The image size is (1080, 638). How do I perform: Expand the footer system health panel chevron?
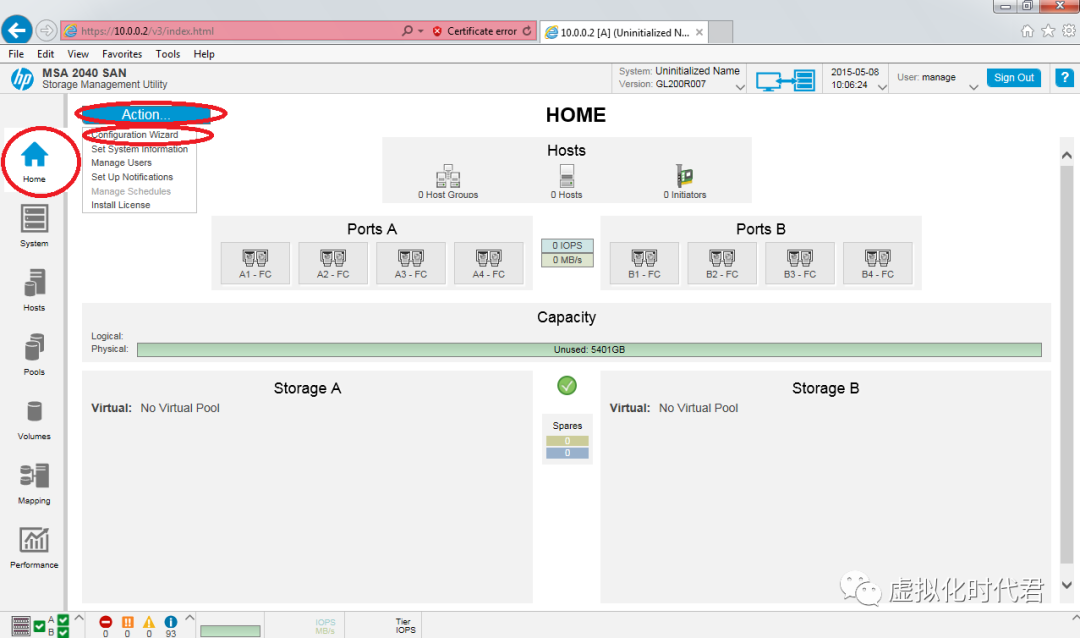79,617
